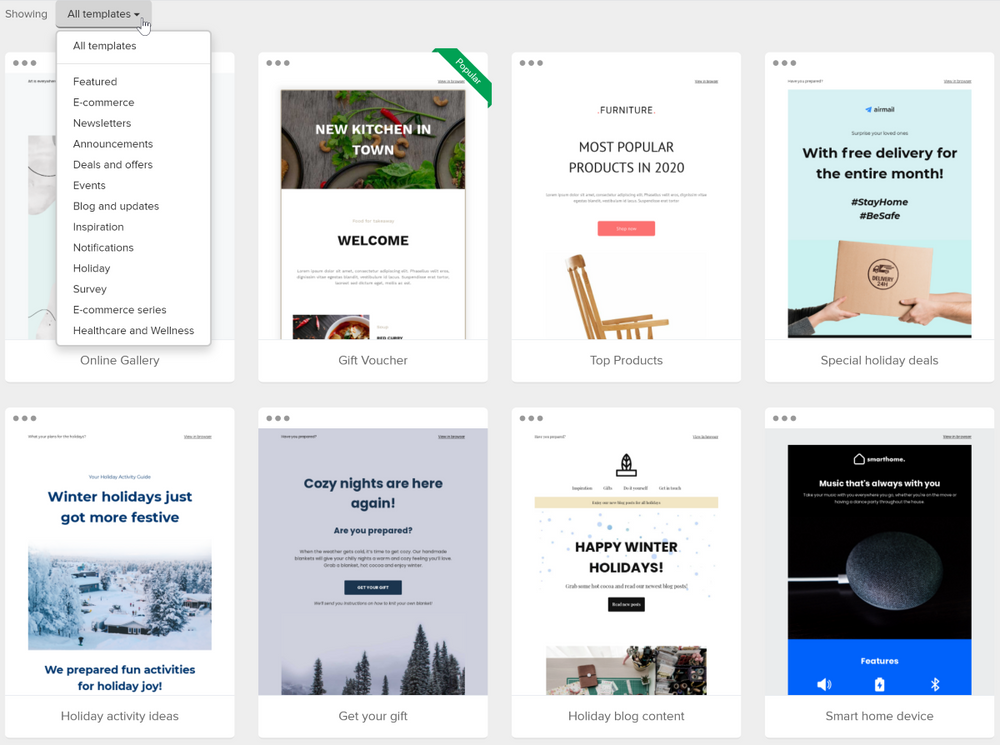
Task: Select the Survey category
Action: click(90, 289)
